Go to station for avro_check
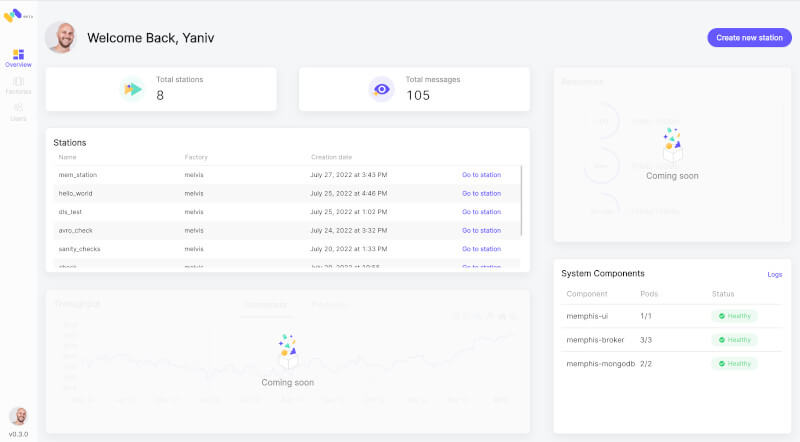Viewport: 800px width, 442px height. click(481, 230)
